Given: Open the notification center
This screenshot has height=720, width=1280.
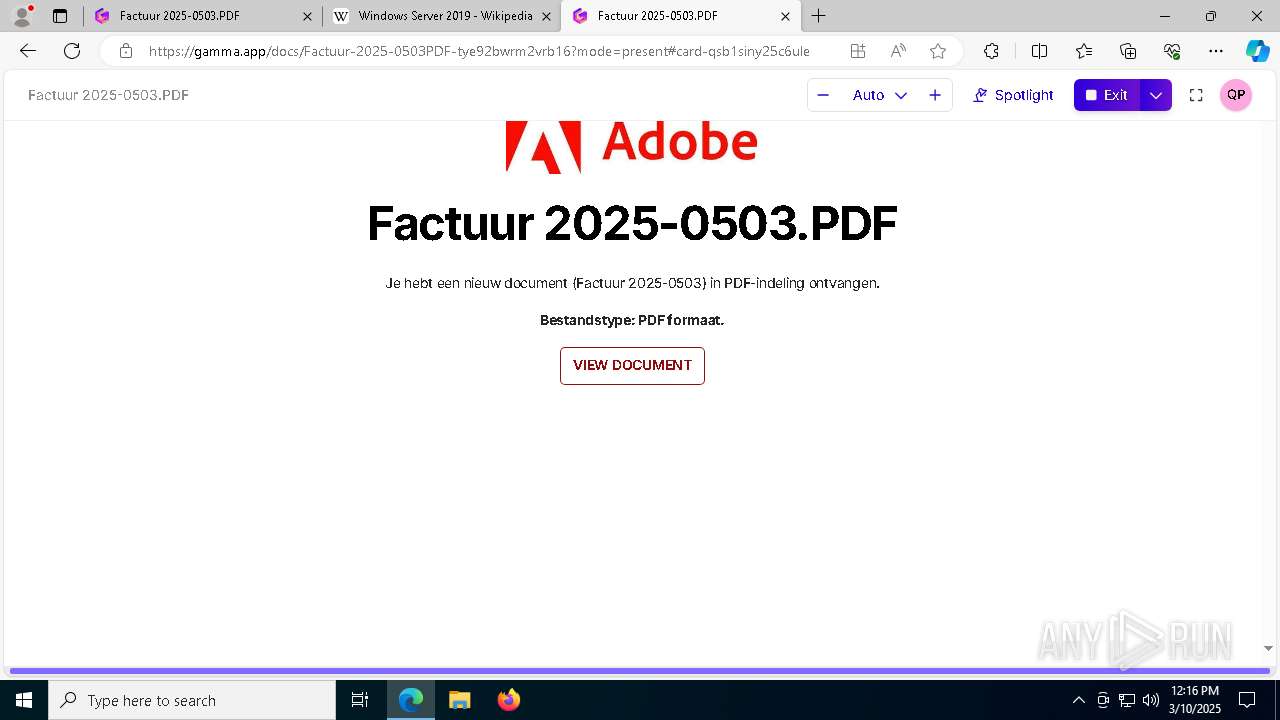Looking at the screenshot, I should 1247,700.
